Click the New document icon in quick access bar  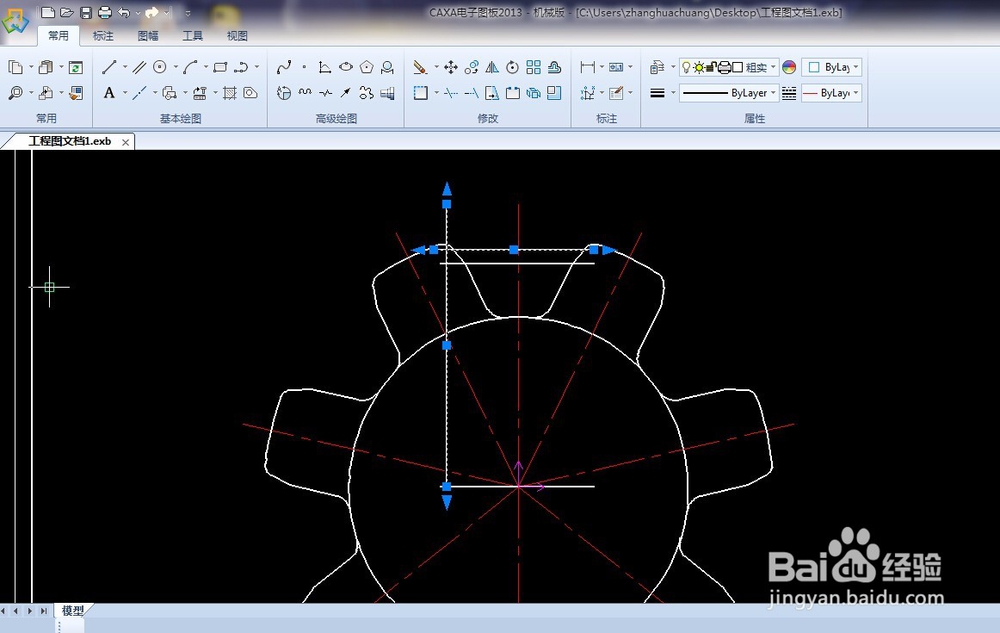pos(47,12)
